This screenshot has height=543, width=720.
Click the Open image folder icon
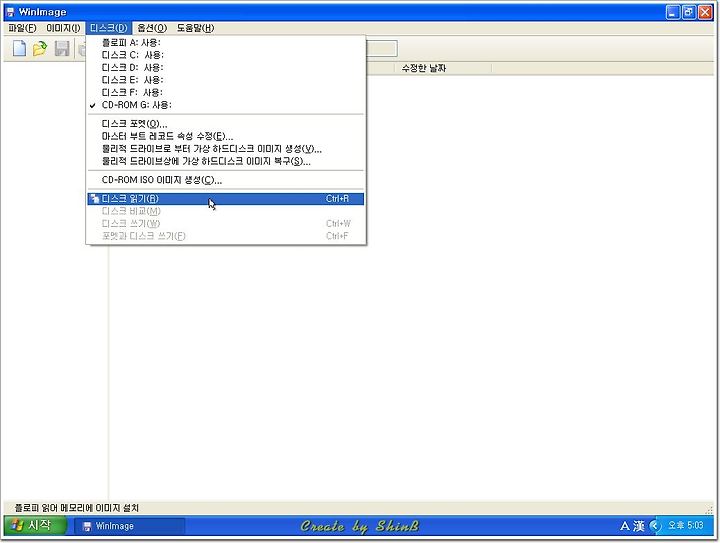(40, 48)
